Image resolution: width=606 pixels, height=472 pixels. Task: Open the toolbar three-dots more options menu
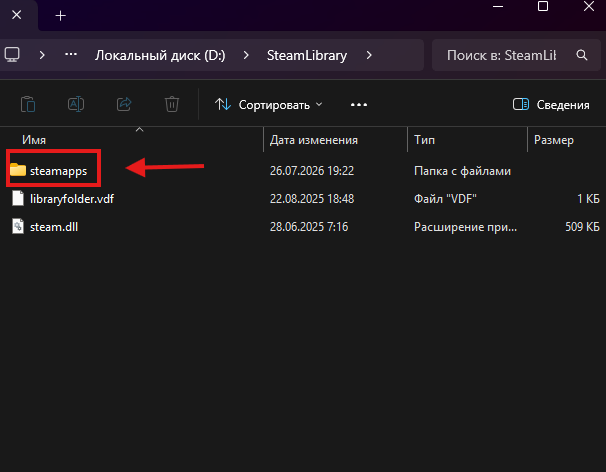(359, 105)
